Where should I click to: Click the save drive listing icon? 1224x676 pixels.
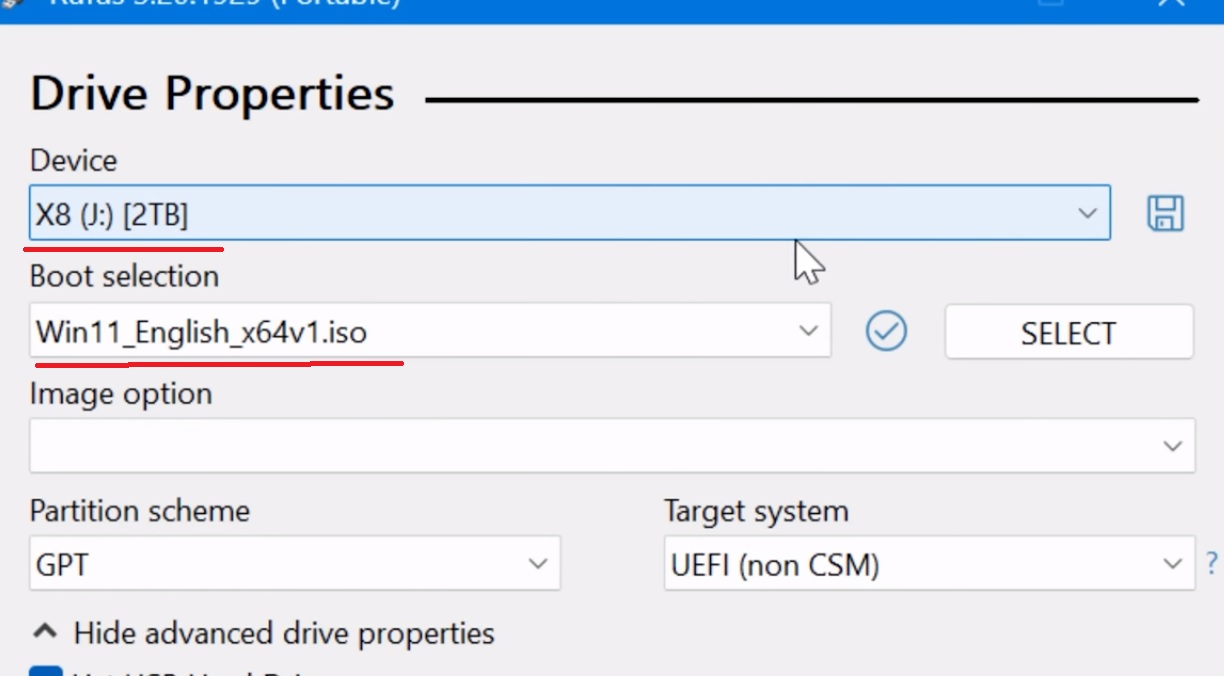1164,213
